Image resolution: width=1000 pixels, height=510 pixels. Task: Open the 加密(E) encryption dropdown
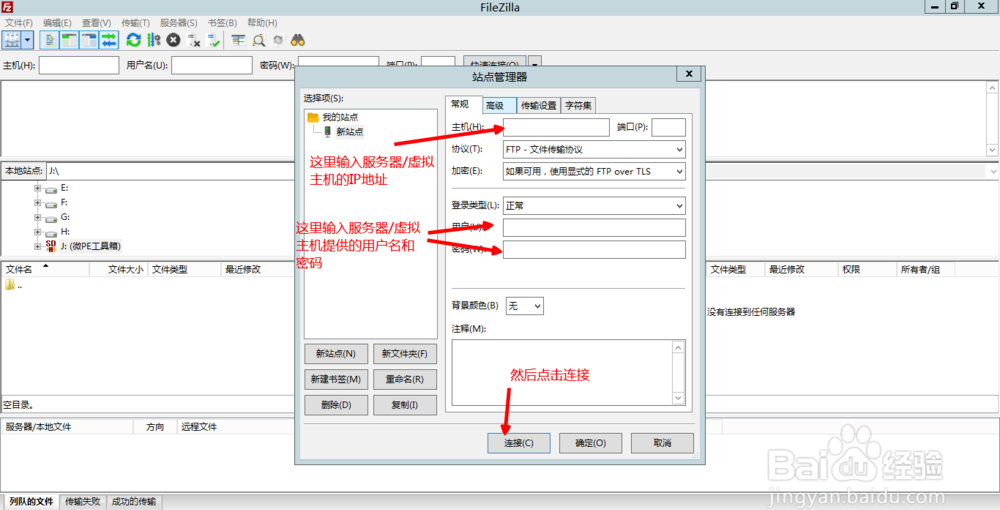coord(594,171)
